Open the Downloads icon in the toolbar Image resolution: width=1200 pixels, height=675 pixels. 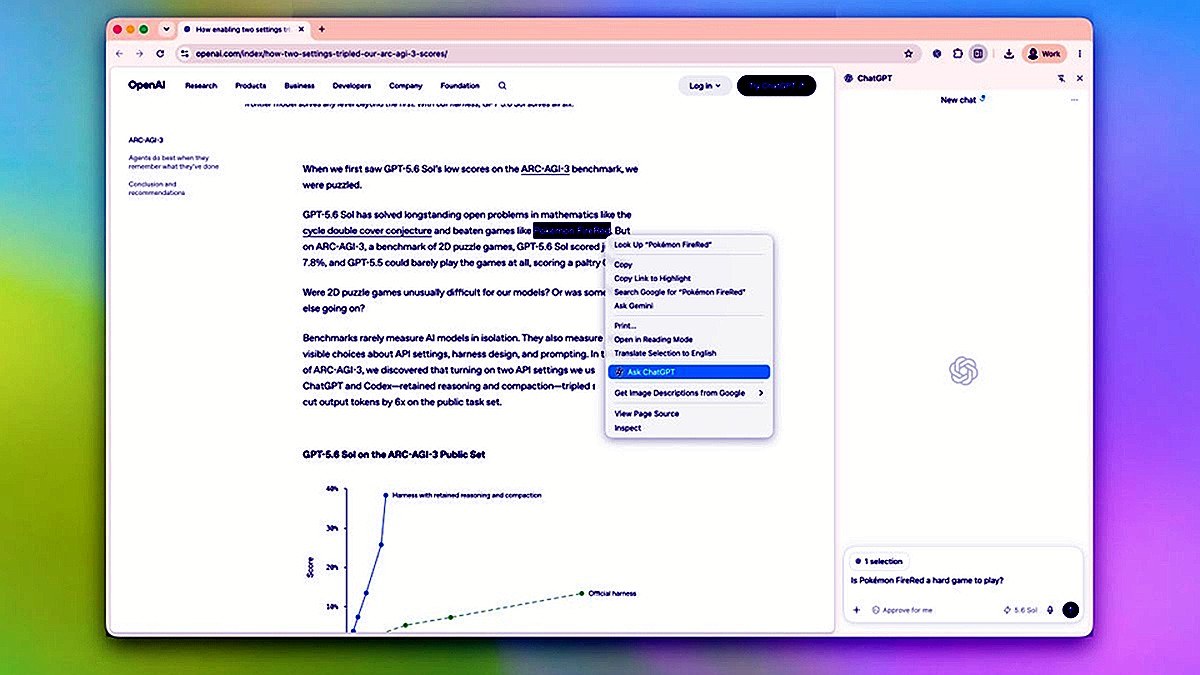click(1009, 53)
